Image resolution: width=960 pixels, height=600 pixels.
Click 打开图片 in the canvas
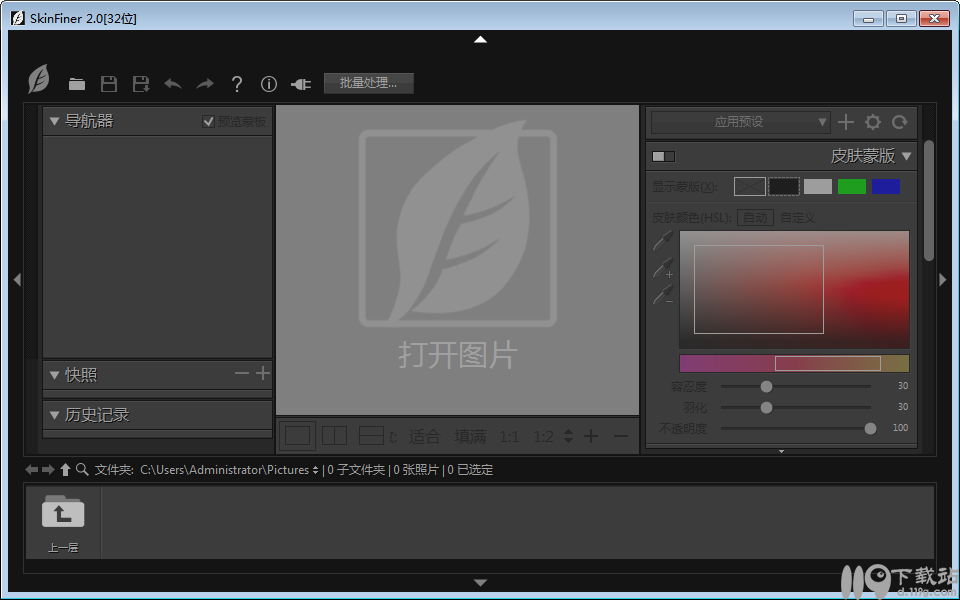coord(457,355)
